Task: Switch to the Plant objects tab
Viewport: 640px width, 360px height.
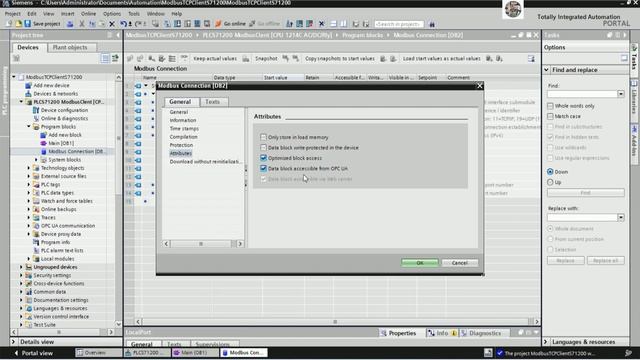Action: tap(70, 47)
